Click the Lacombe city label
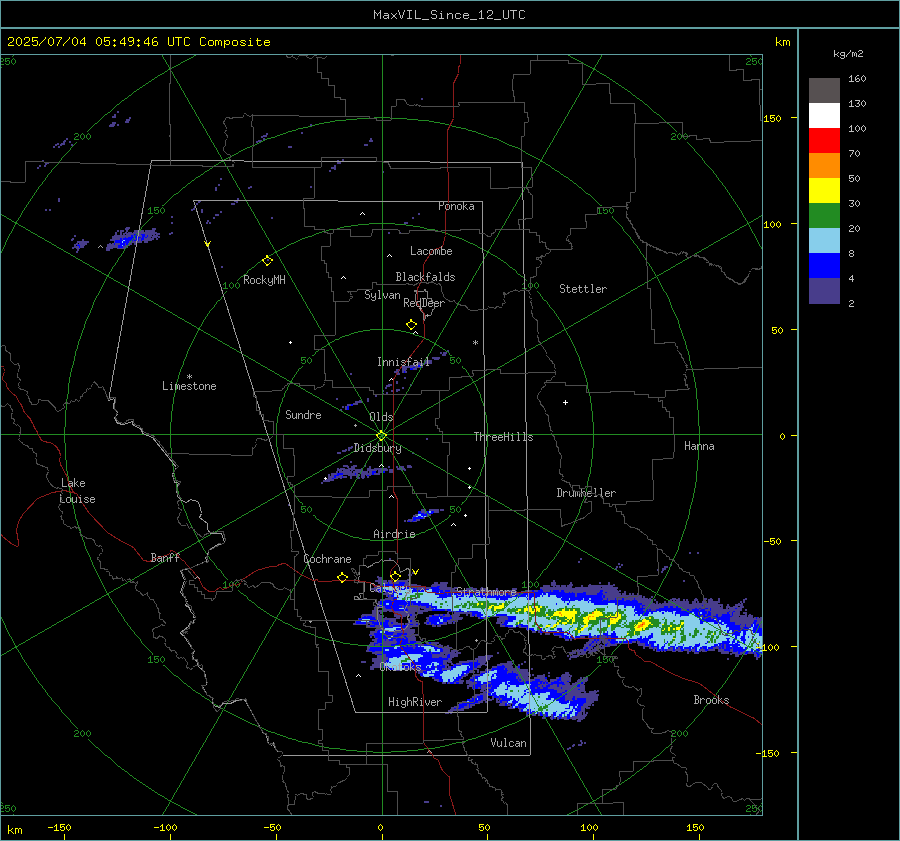The height and width of the screenshot is (841, 900). click(x=431, y=251)
